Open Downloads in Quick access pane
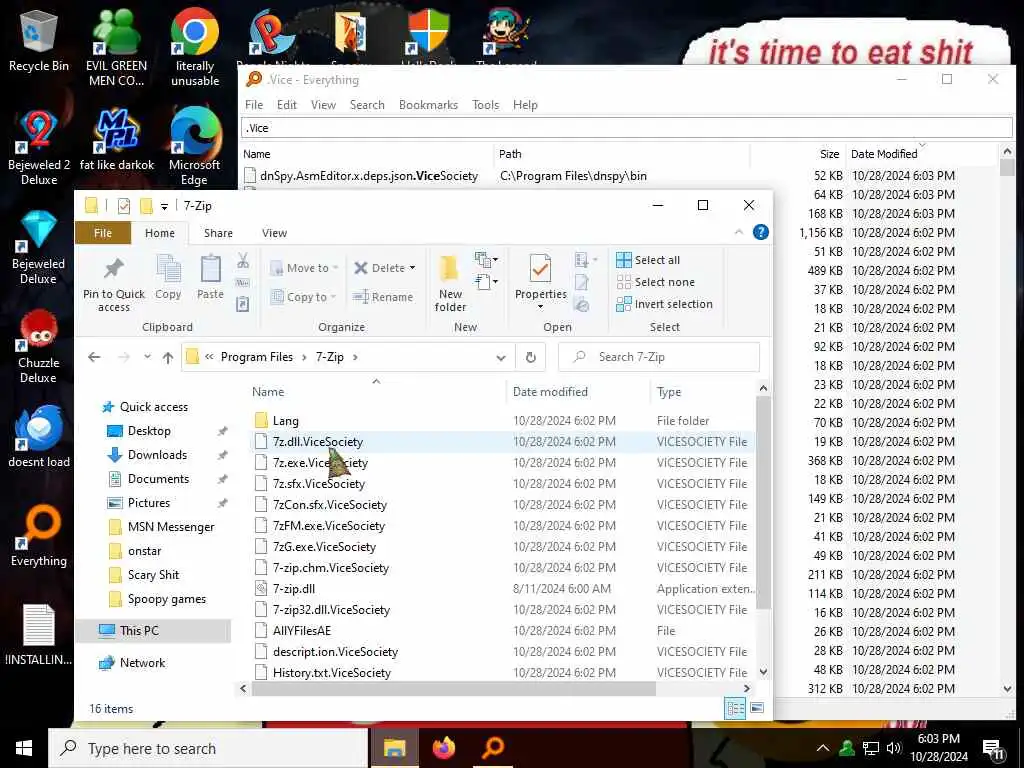 [x=157, y=455]
